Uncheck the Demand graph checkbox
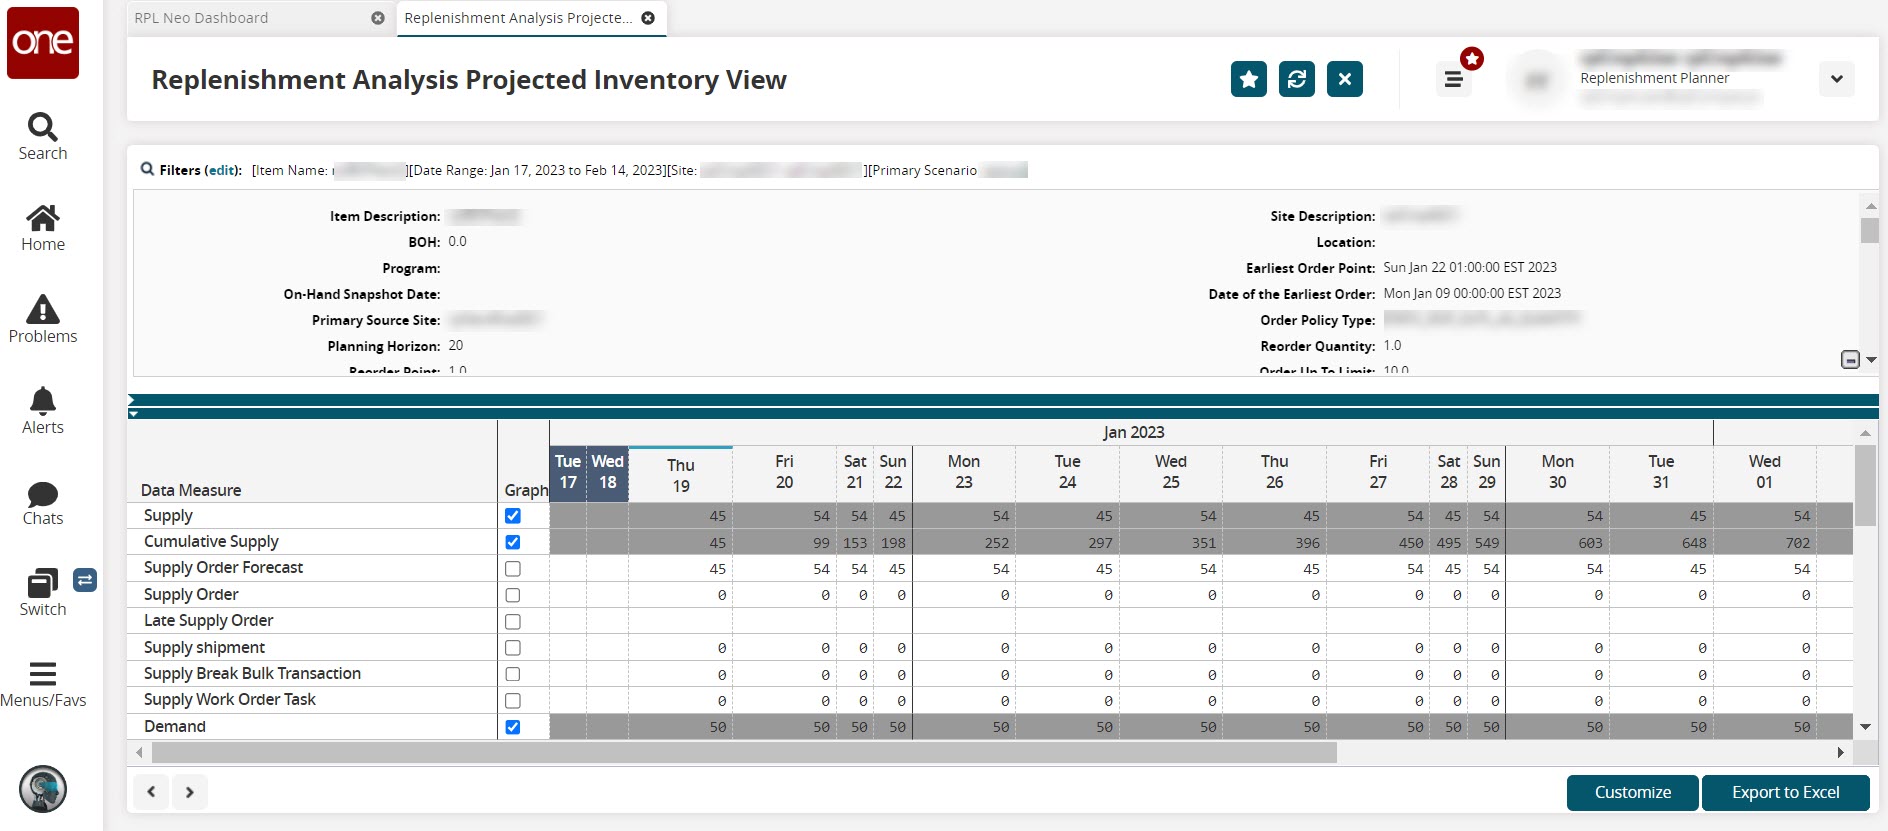This screenshot has height=831, width=1888. point(513,727)
